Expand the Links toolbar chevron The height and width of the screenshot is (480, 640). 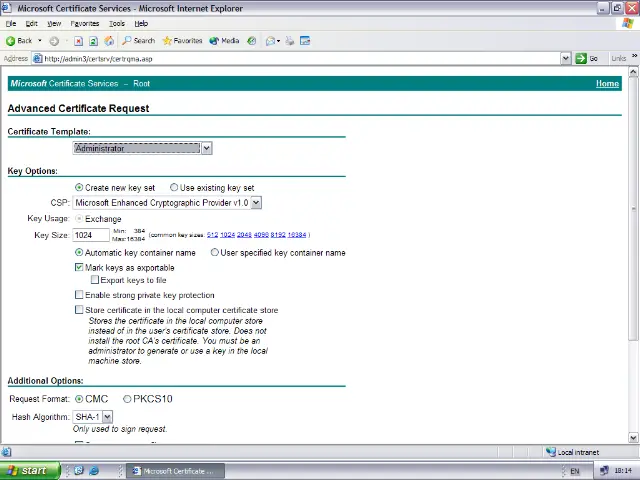[634, 56]
